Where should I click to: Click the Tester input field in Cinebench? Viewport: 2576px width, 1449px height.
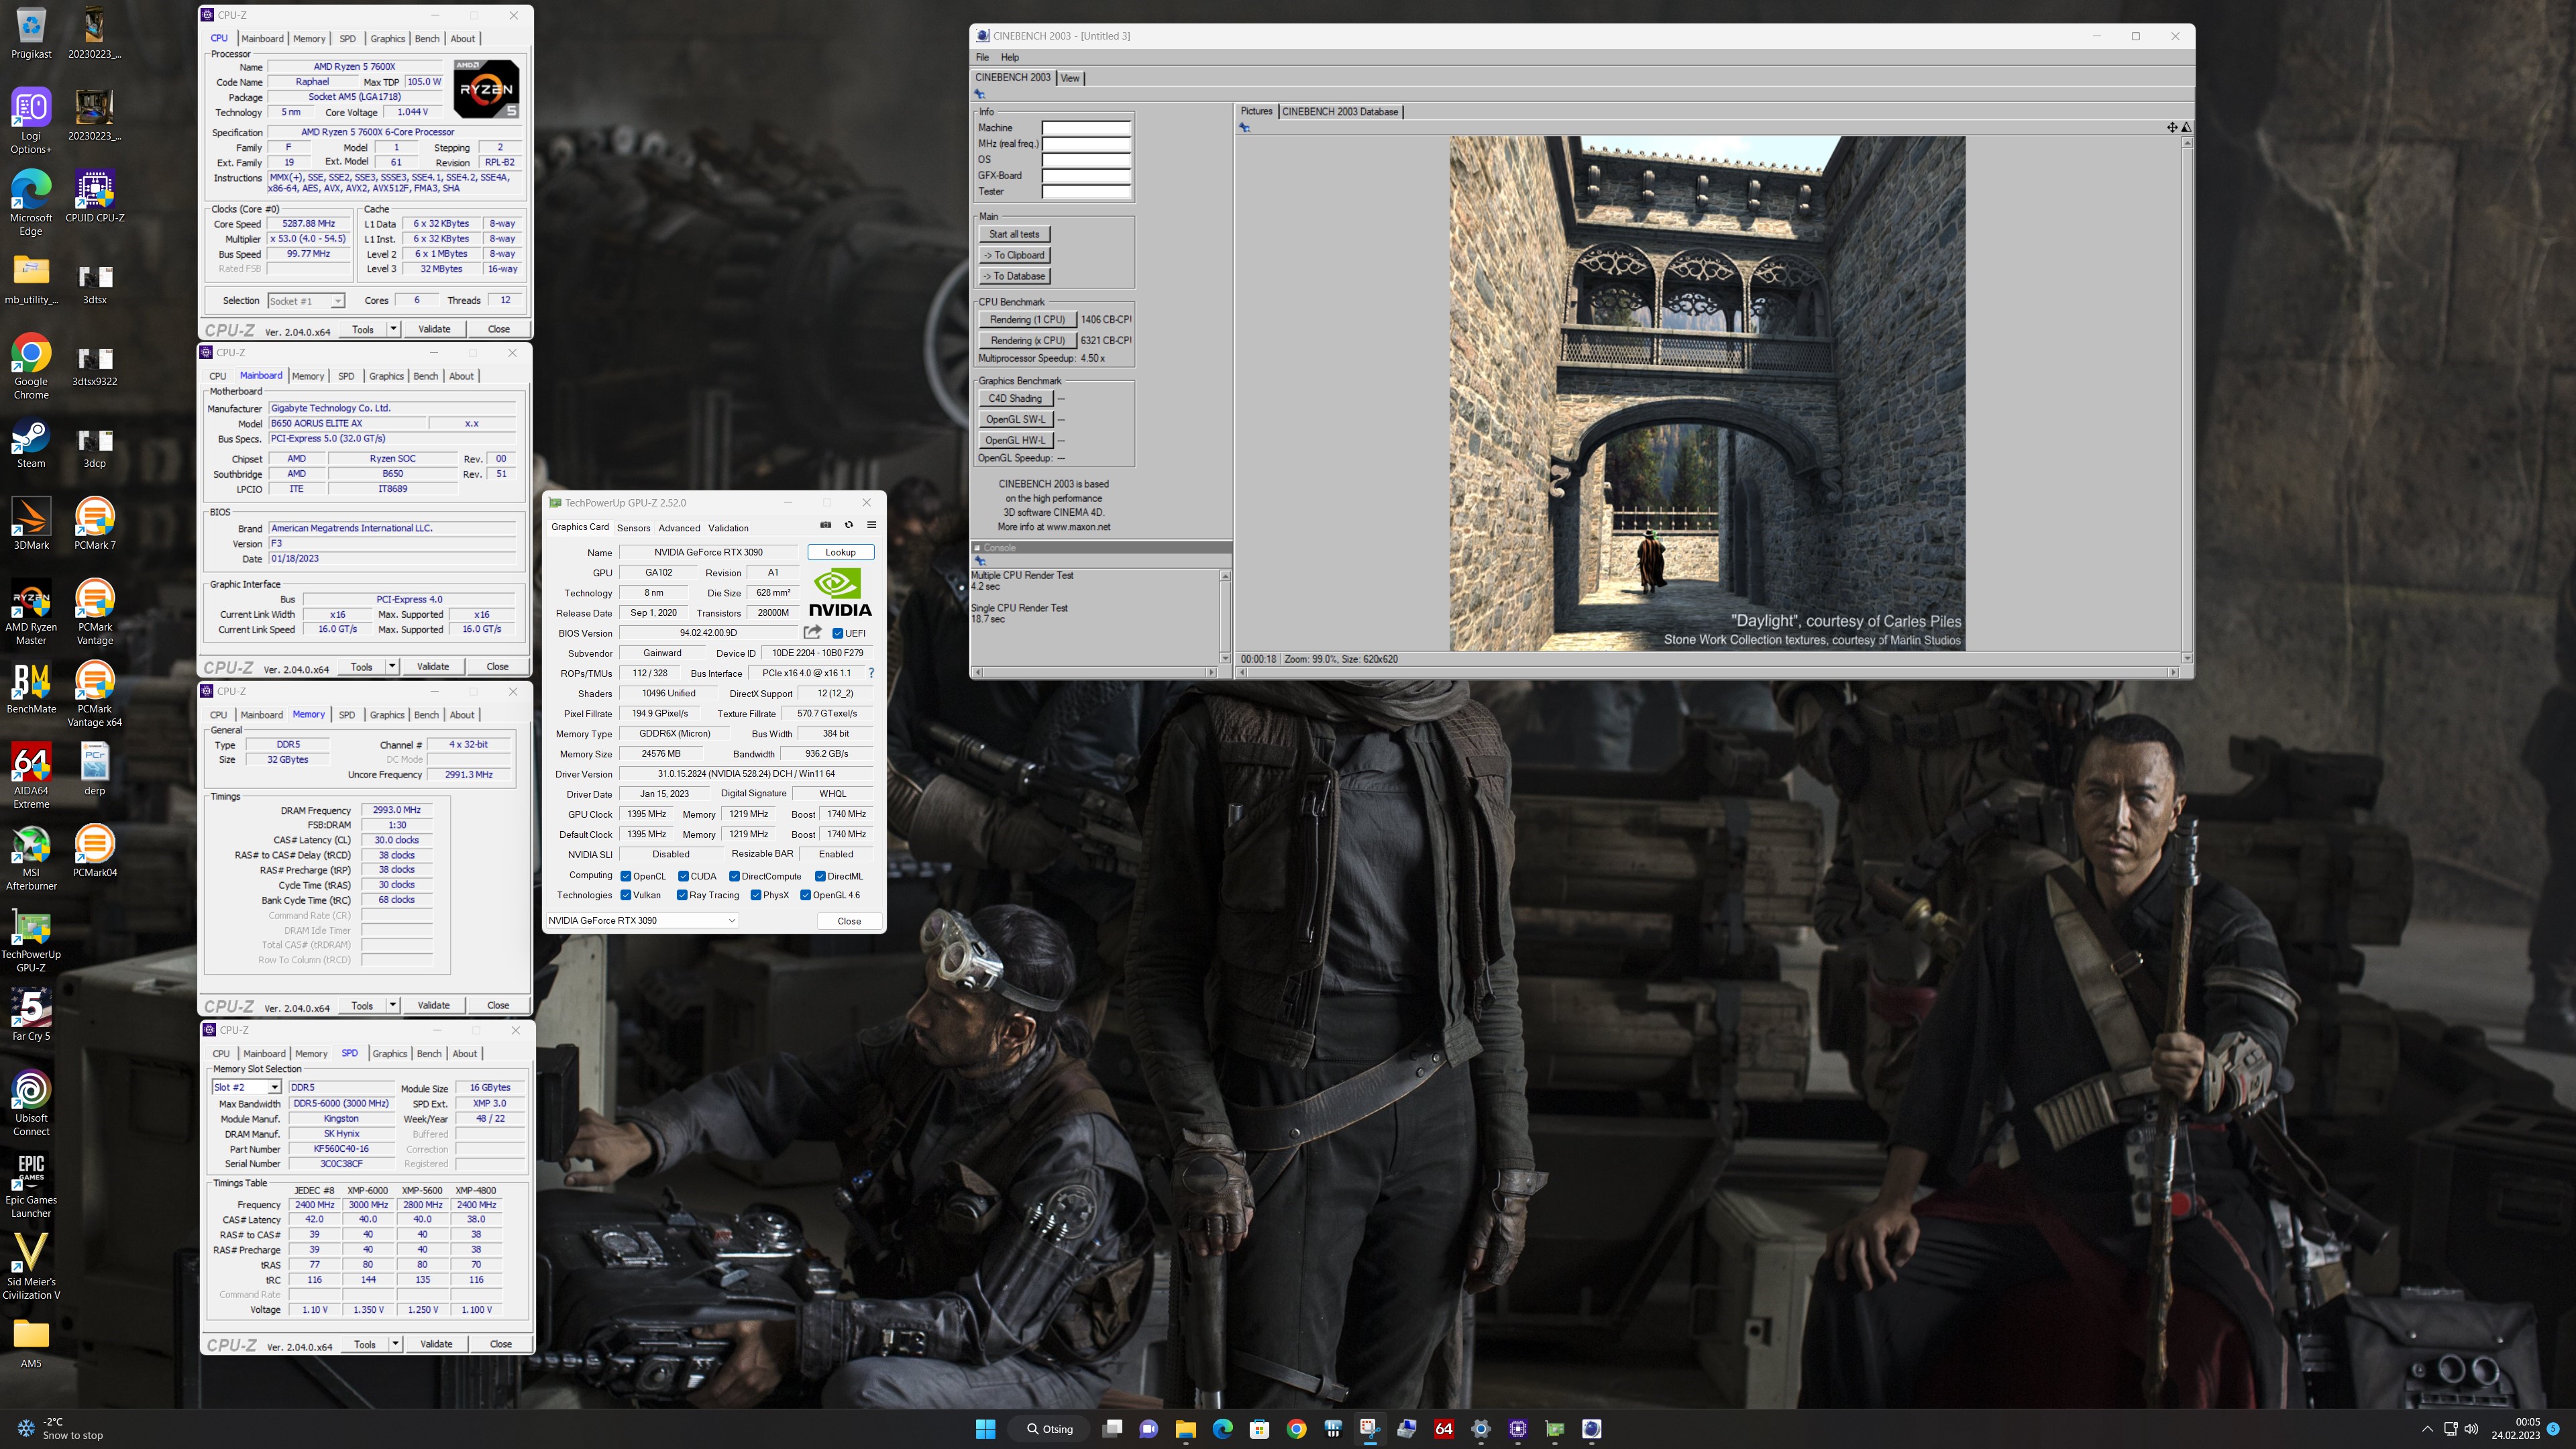click(x=1086, y=192)
